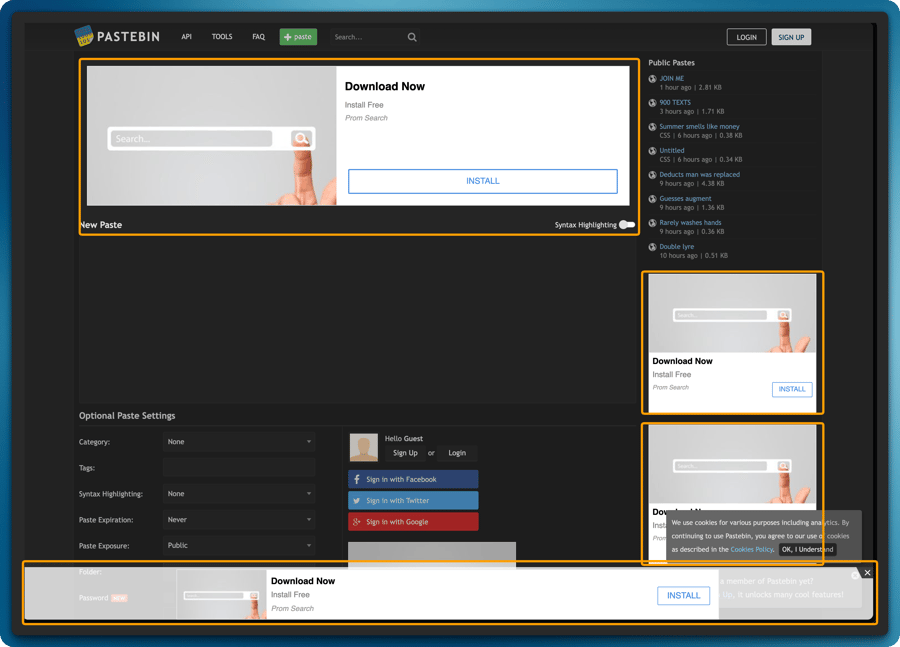
Task: Click the Facebook icon on sign-in button
Action: pos(357,479)
